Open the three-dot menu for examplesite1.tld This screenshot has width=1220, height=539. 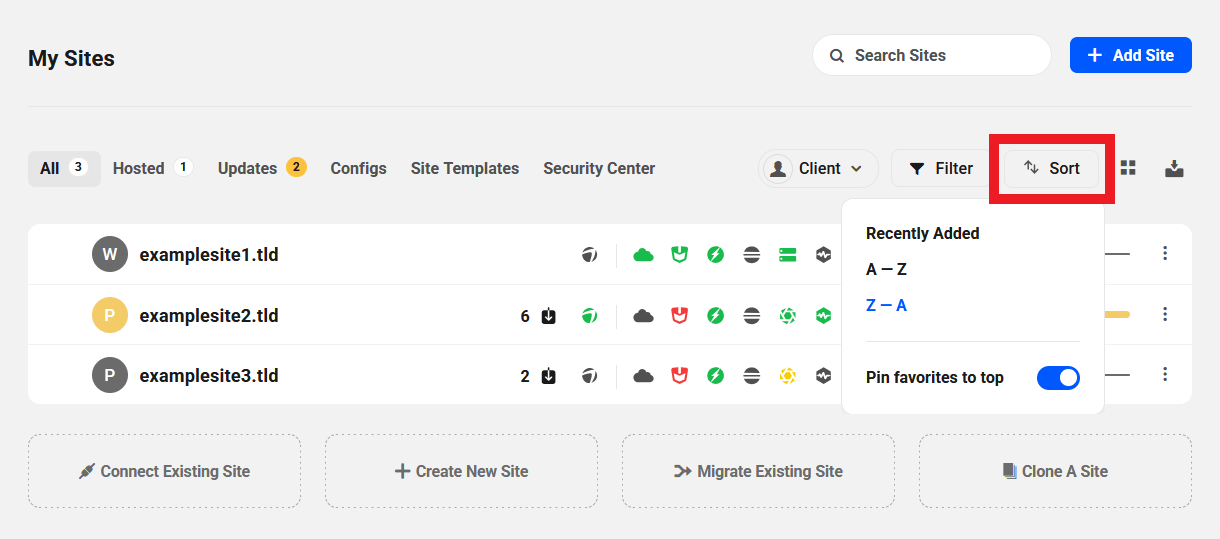tap(1165, 254)
